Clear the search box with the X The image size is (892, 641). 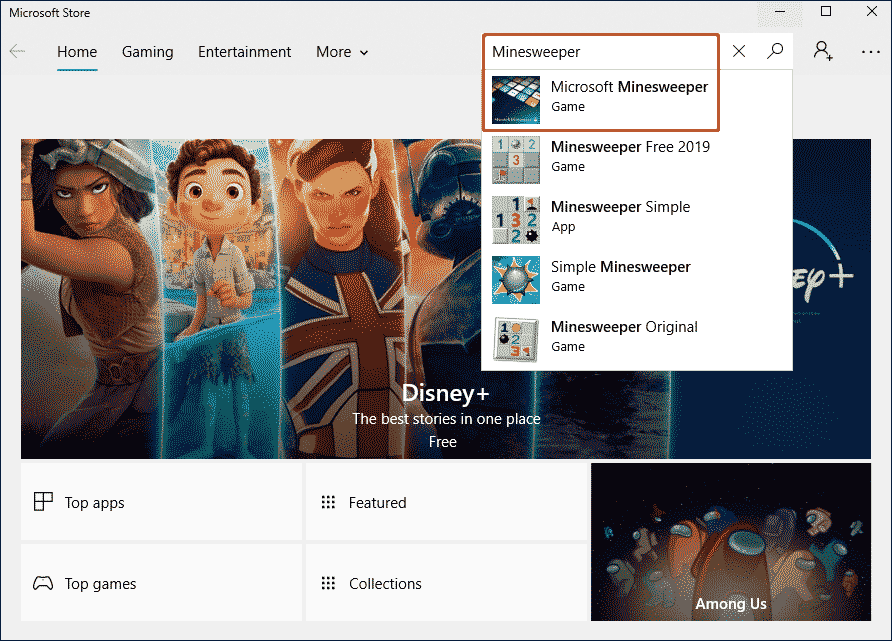(738, 51)
